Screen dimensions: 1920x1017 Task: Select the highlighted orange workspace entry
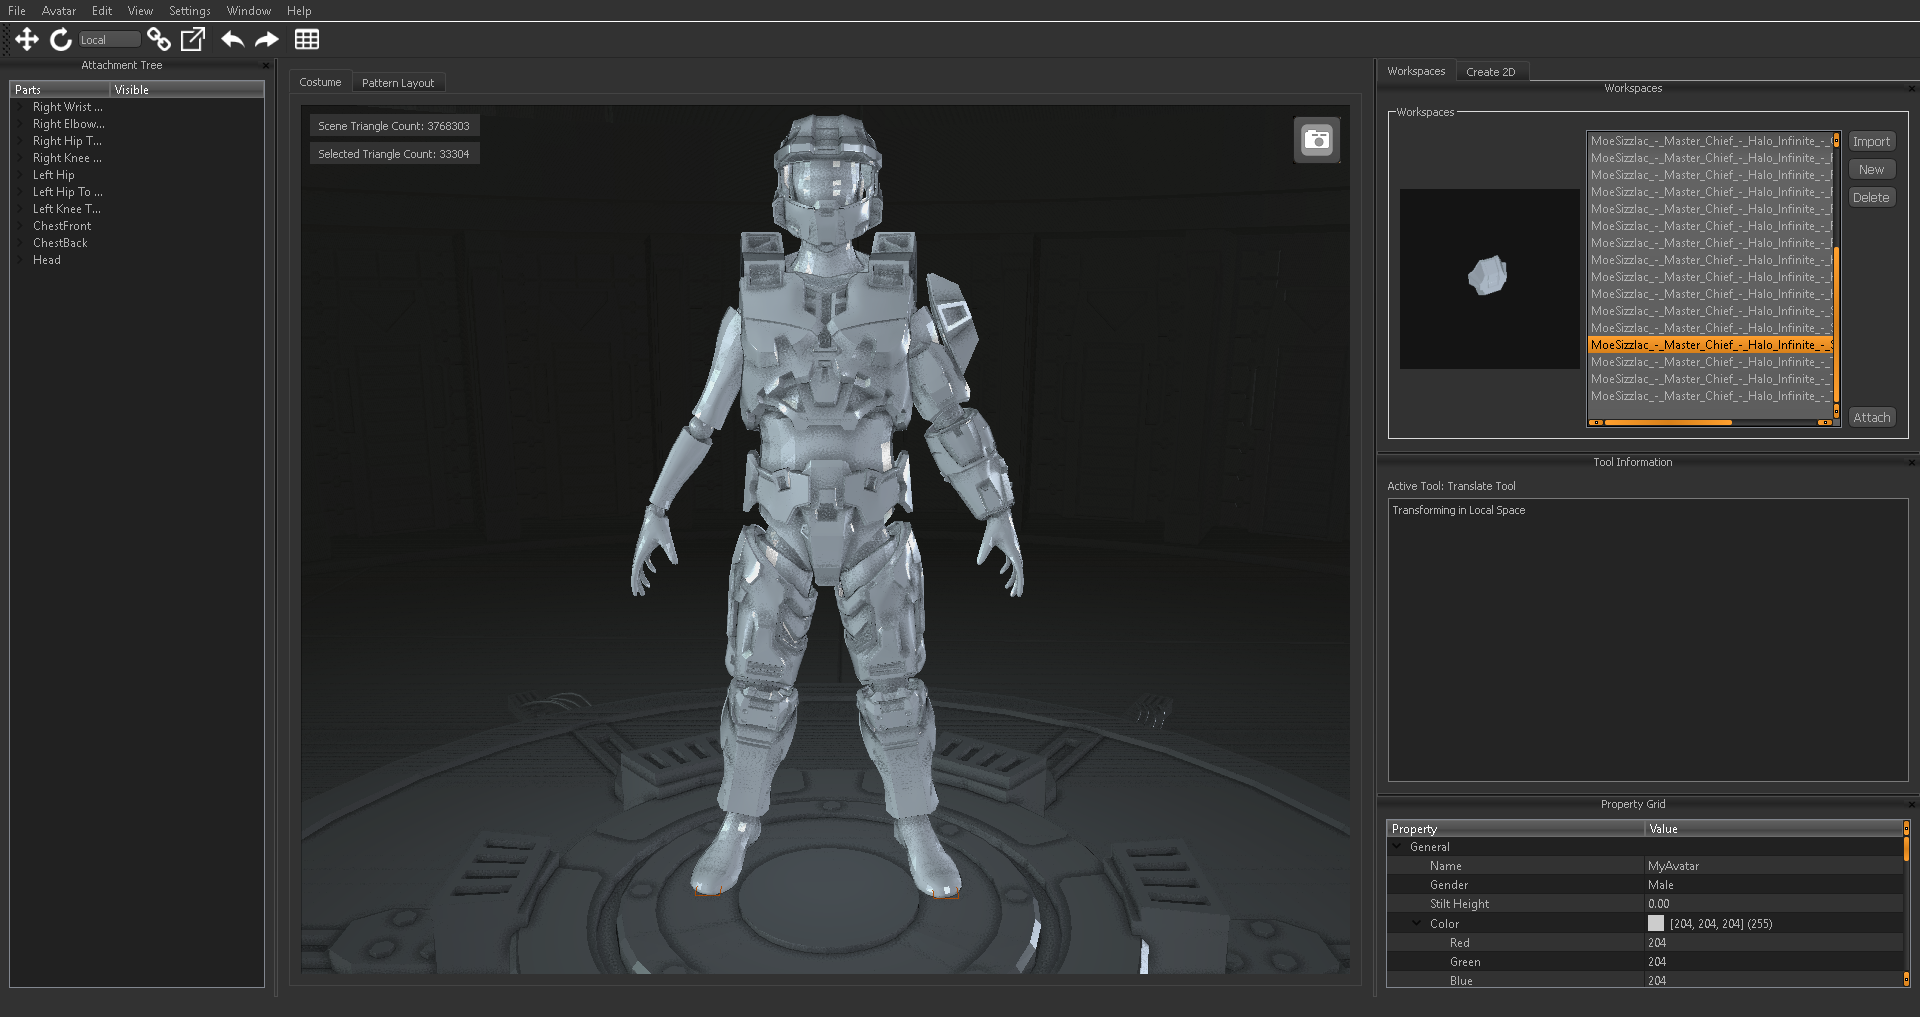point(1710,345)
